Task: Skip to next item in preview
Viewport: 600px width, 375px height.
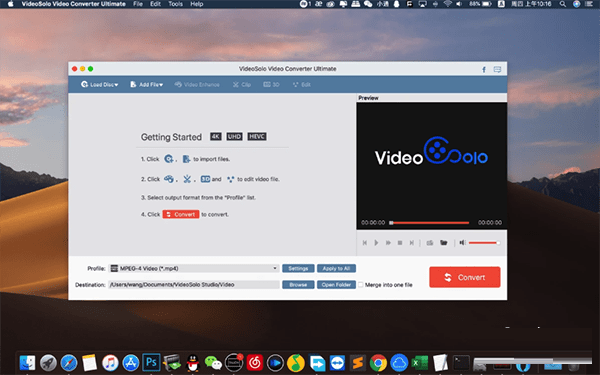Action: tap(411, 243)
